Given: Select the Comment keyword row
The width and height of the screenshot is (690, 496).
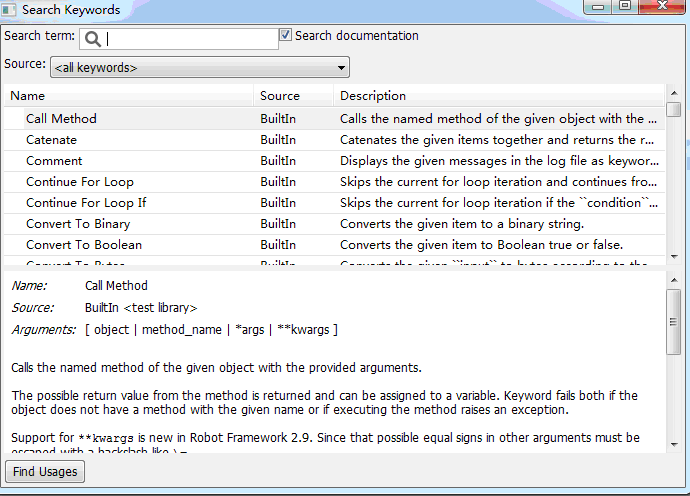Looking at the screenshot, I should point(334,161).
